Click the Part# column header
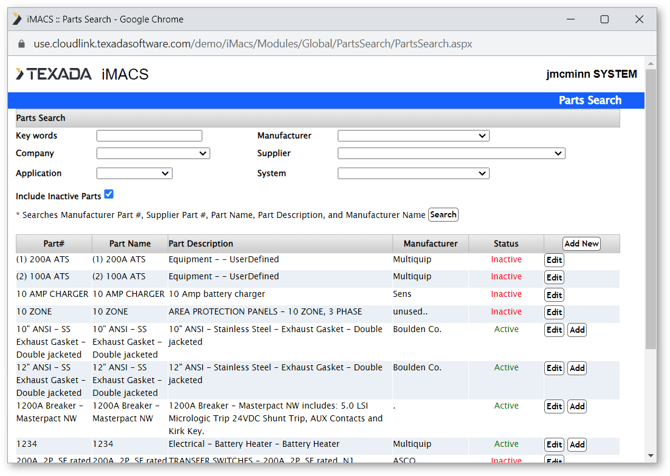This screenshot has width=670, height=476. (x=54, y=244)
